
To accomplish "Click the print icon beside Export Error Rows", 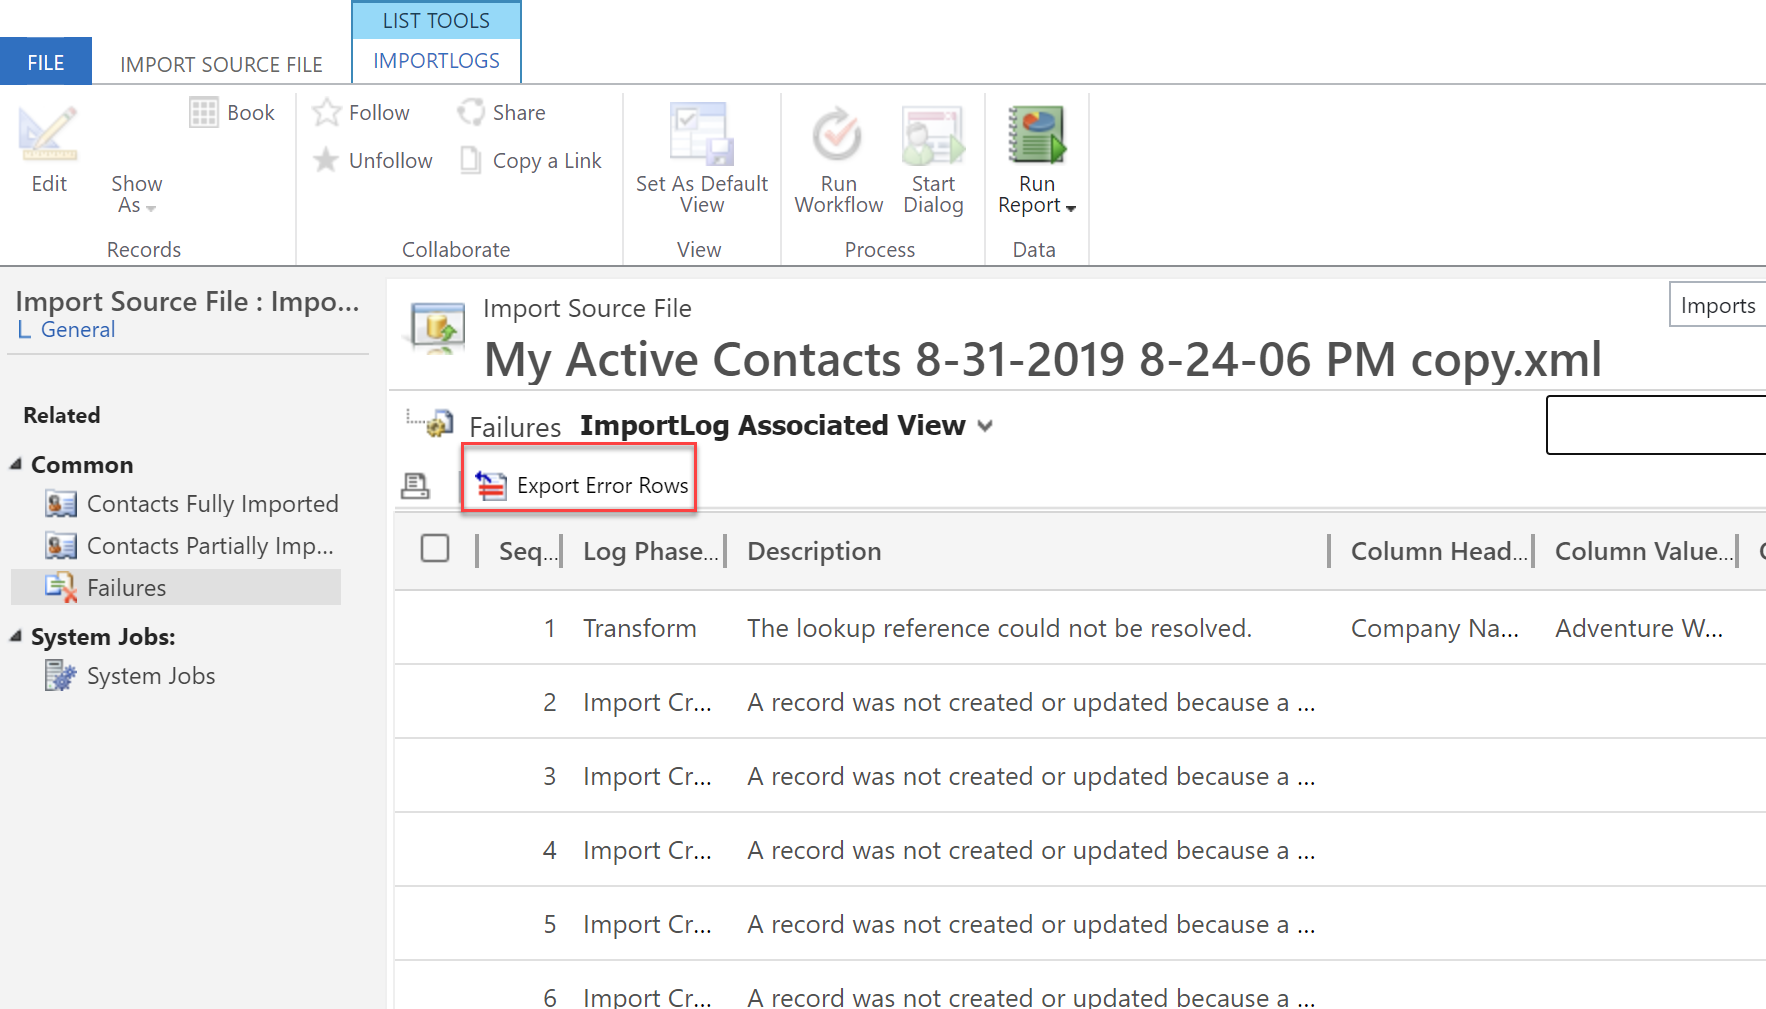I will 415,486.
